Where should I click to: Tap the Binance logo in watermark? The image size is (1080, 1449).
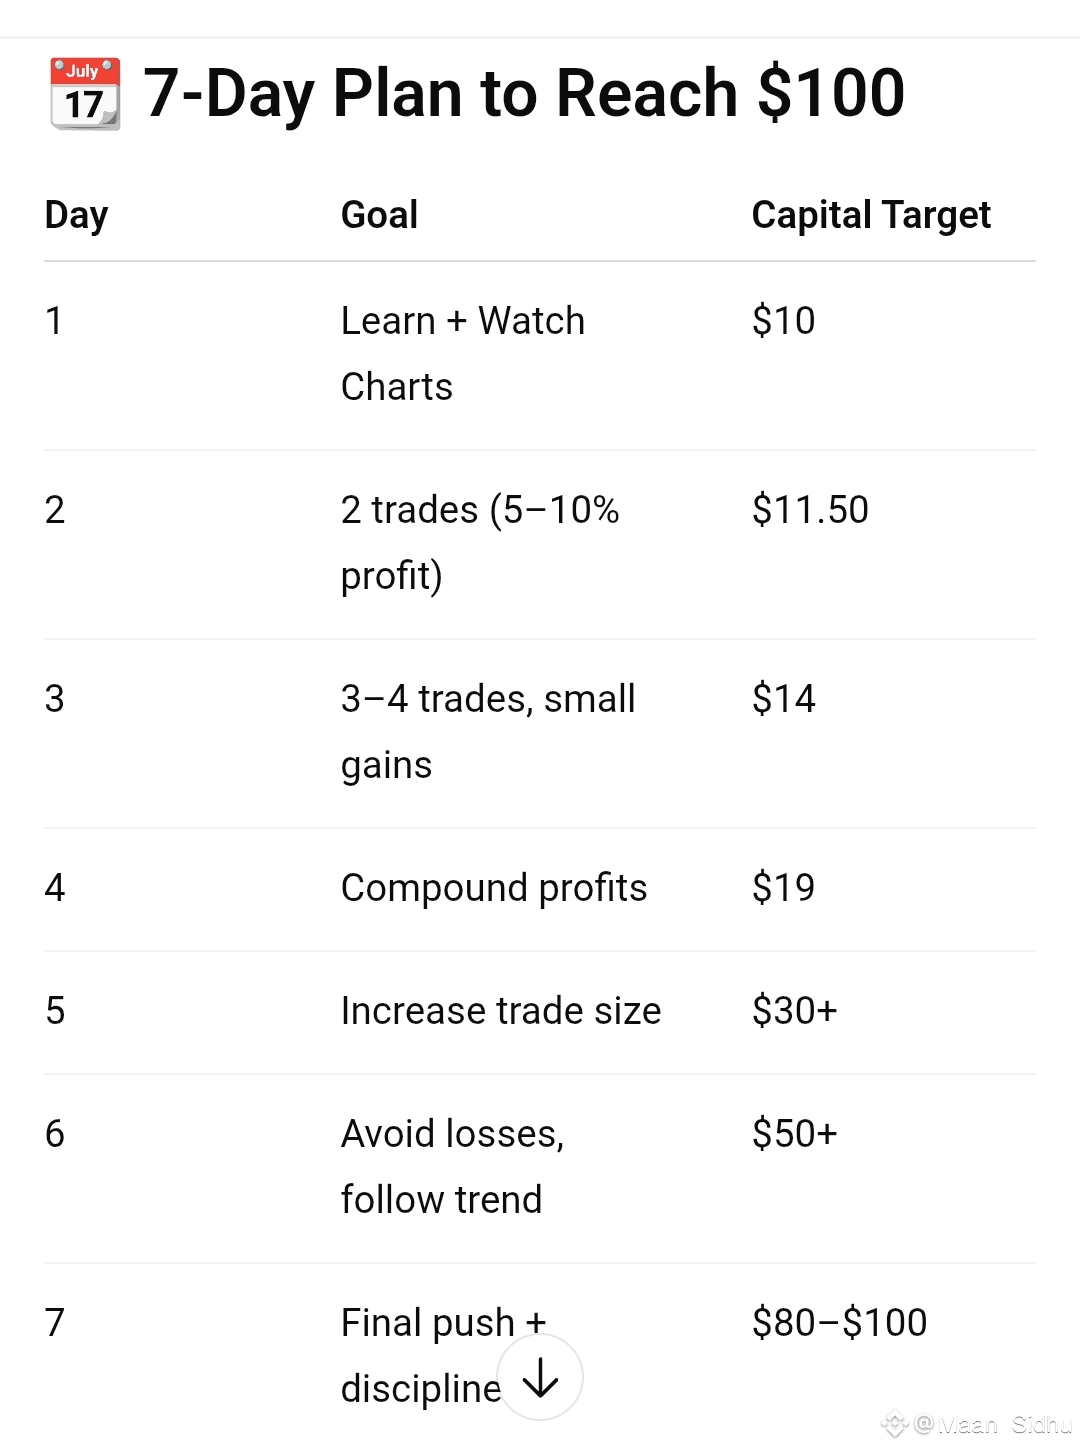click(x=894, y=1424)
